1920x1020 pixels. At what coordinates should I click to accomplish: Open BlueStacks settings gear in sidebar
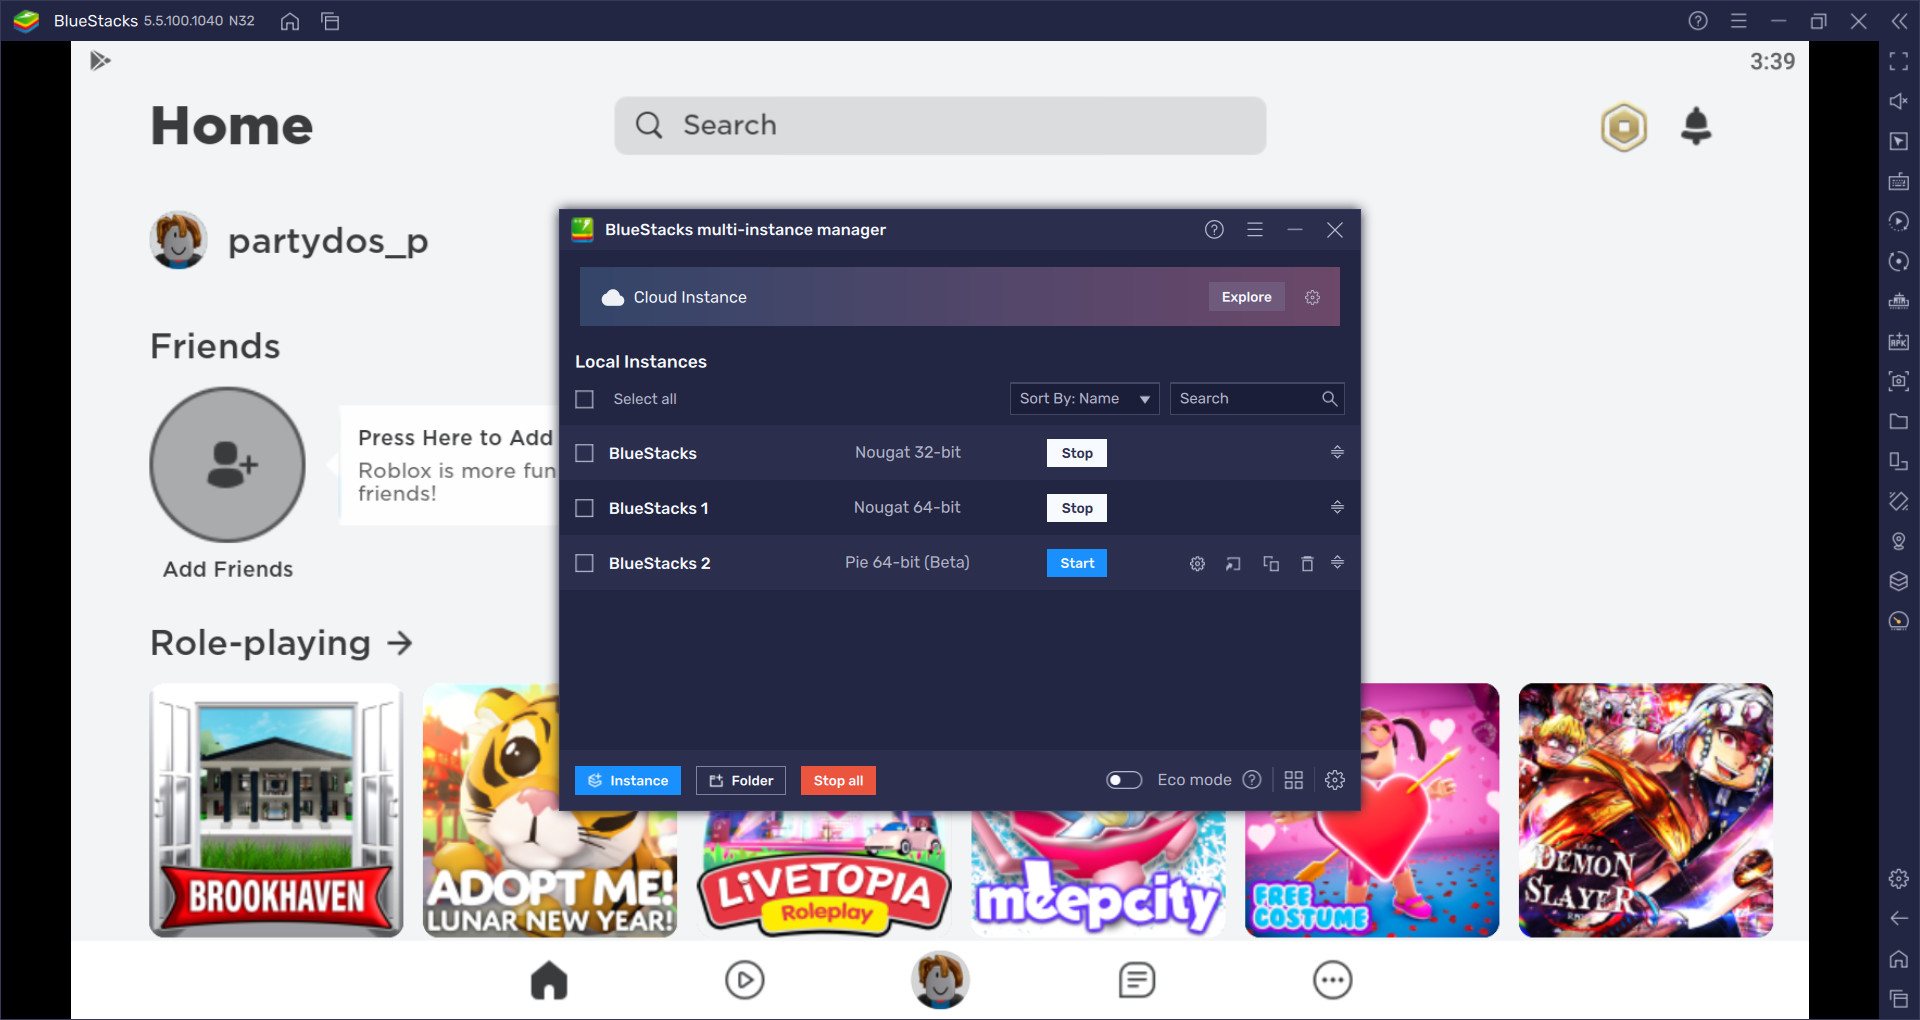(1899, 879)
